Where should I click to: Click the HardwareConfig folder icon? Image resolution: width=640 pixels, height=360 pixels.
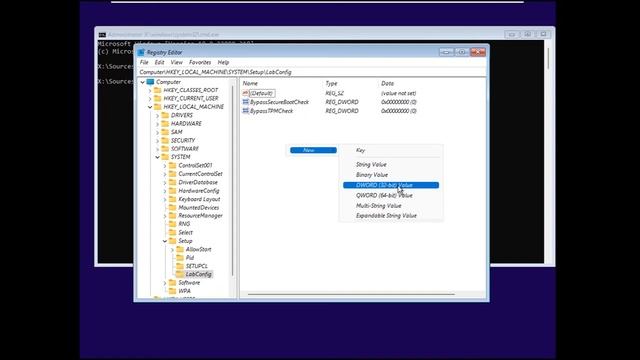pyautogui.click(x=173, y=191)
